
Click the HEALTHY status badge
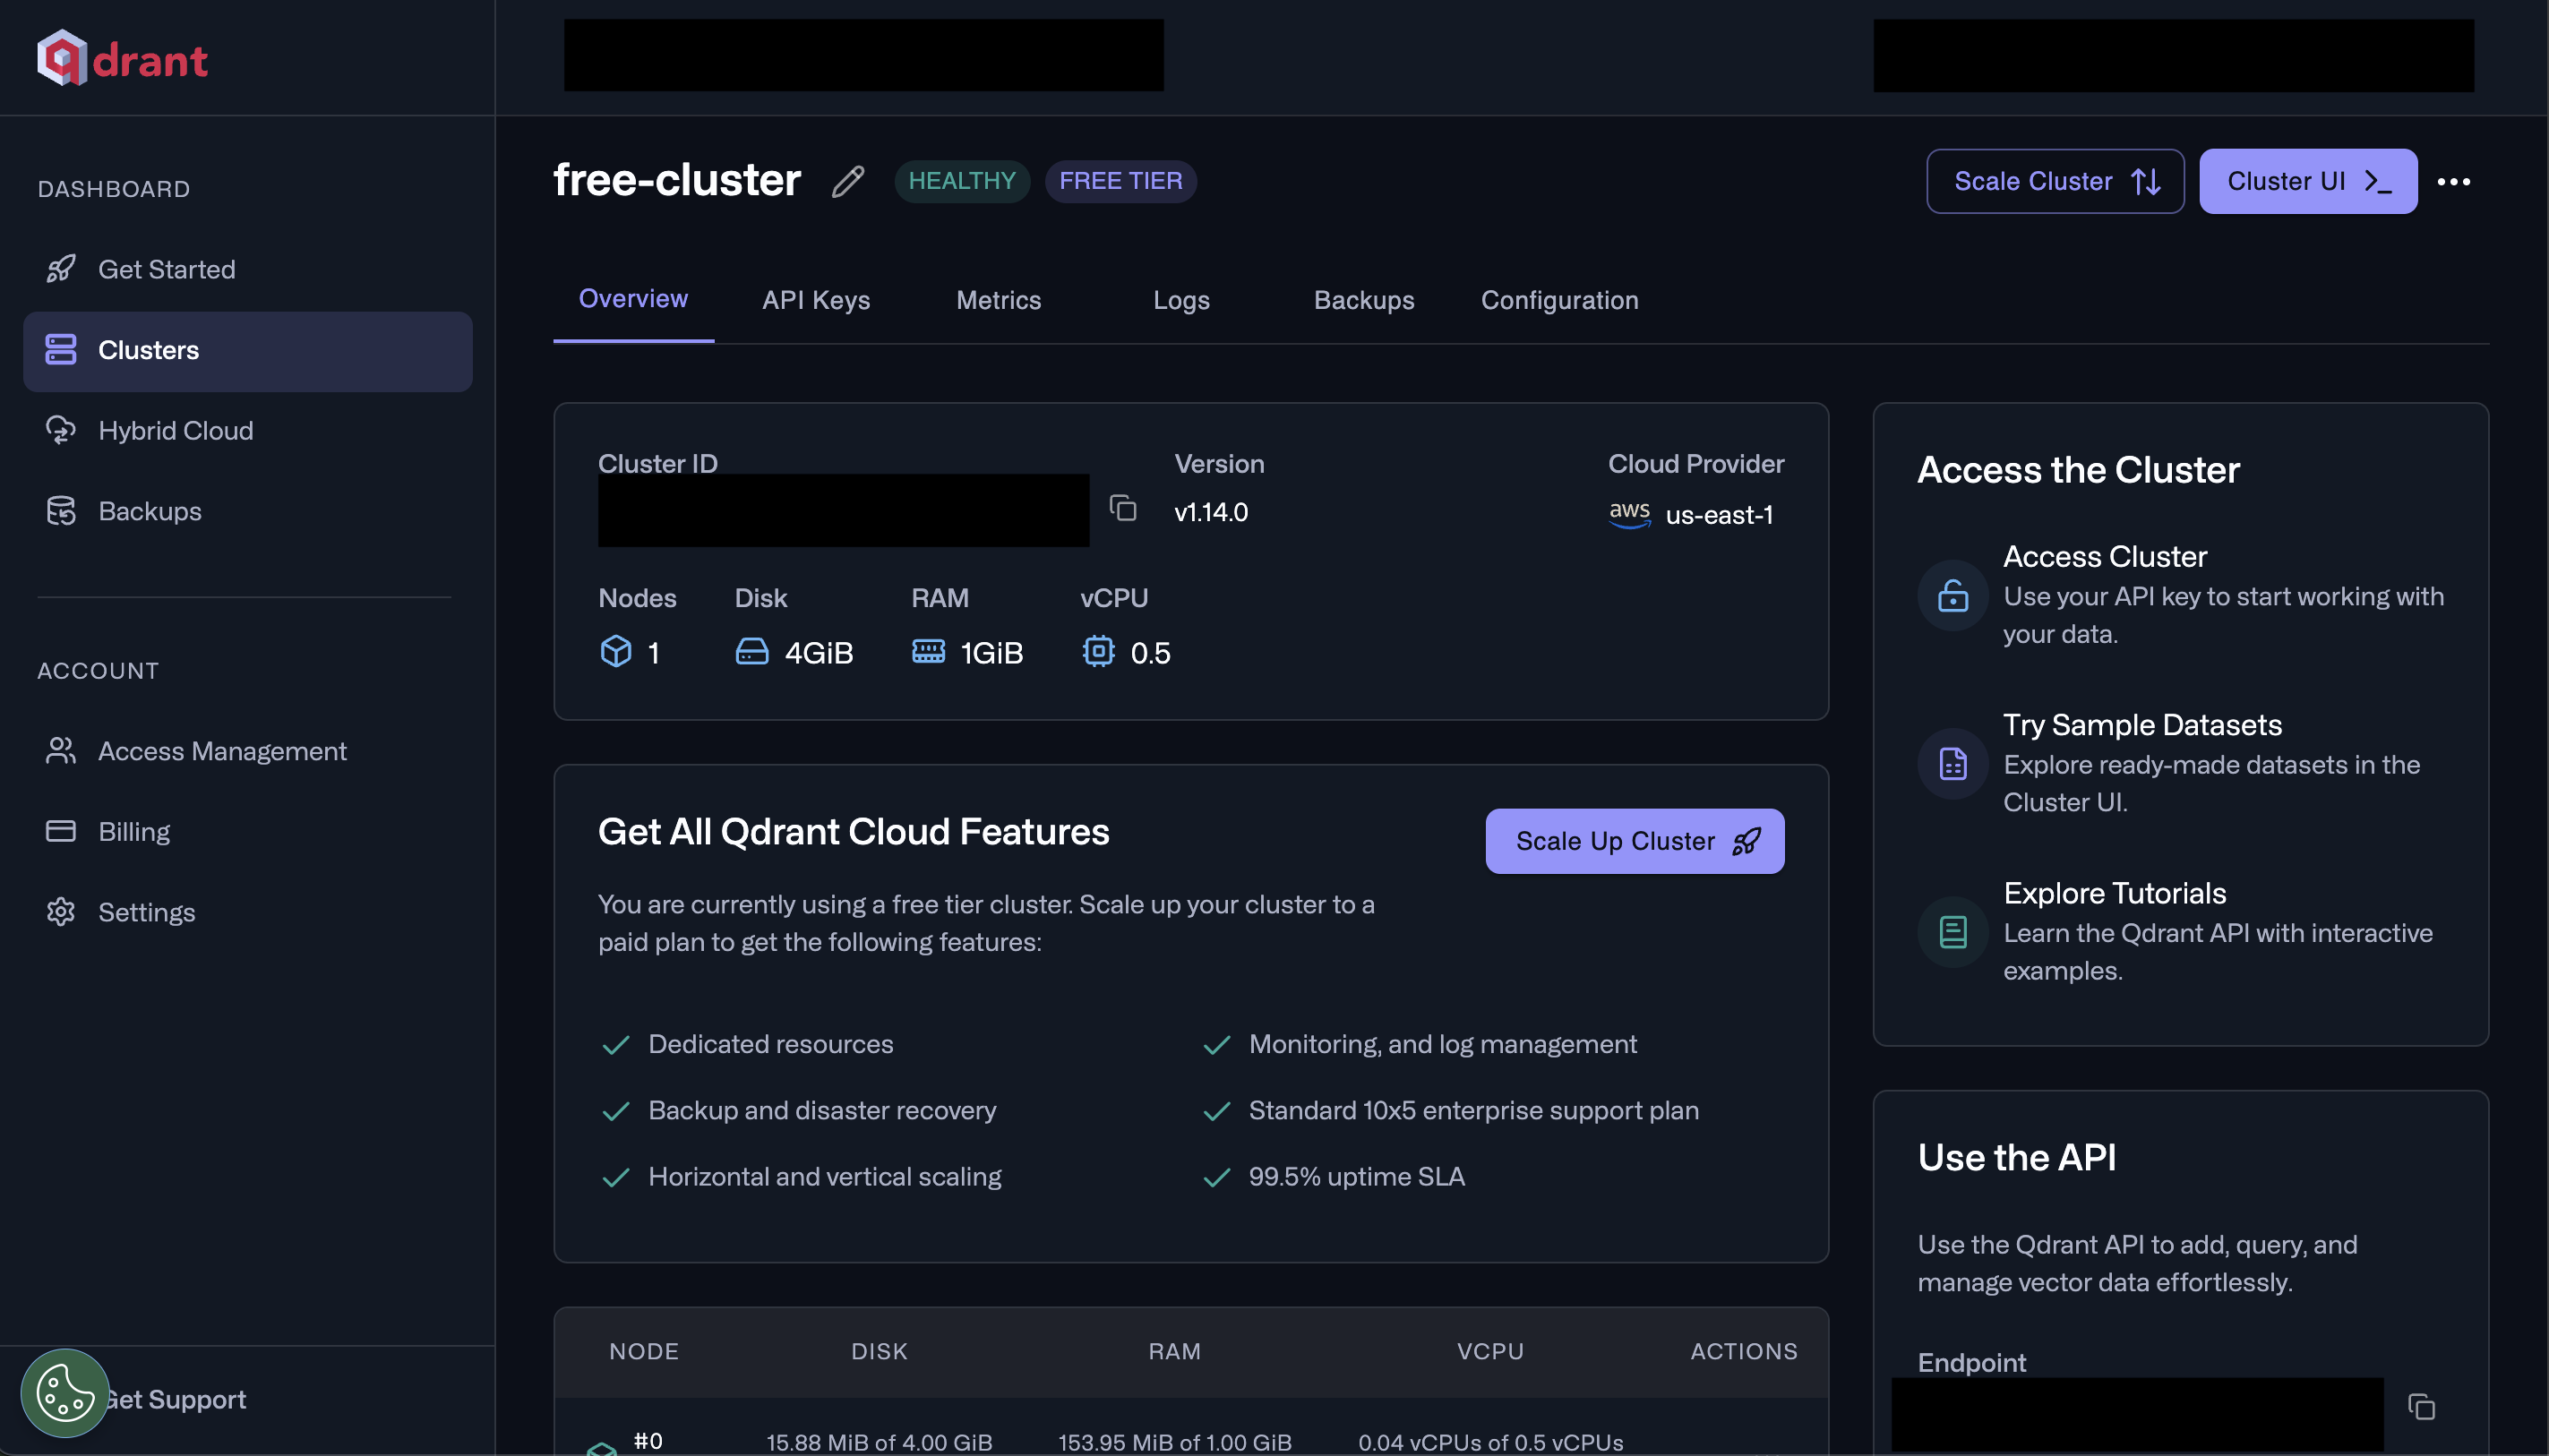click(x=962, y=181)
